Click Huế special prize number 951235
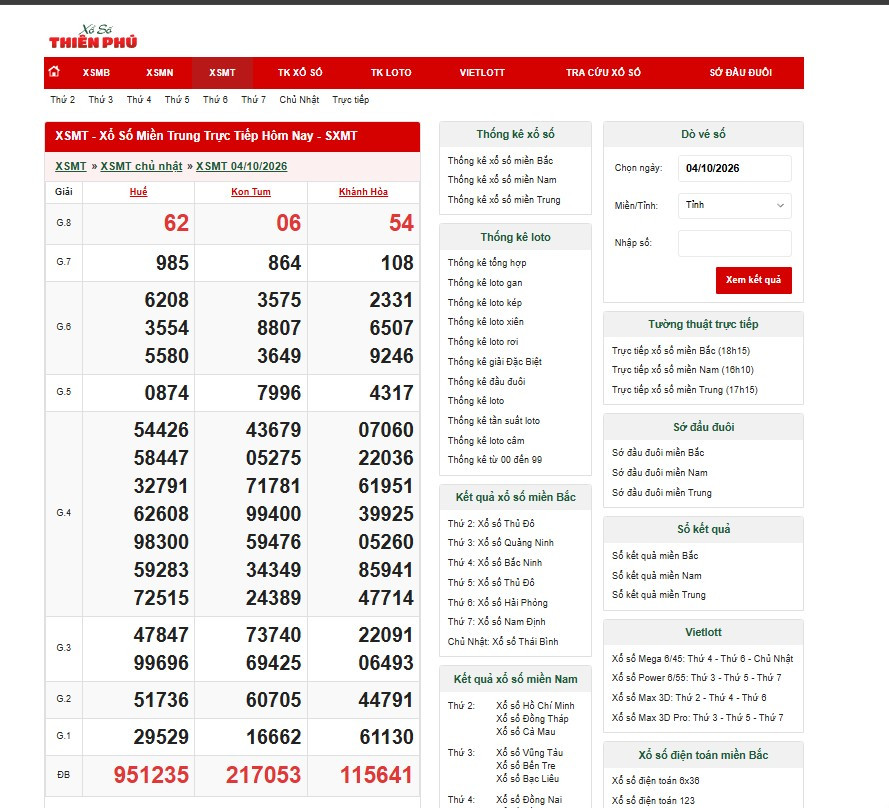 [x=151, y=775]
